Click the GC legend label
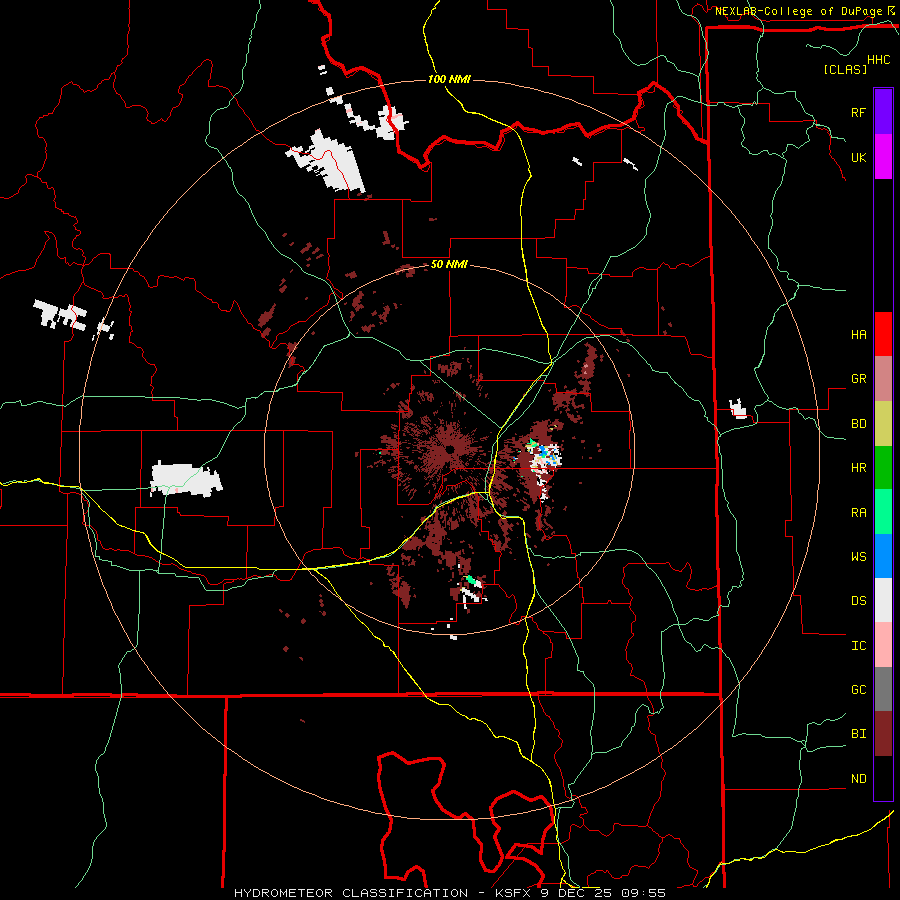This screenshot has width=900, height=900. (858, 689)
